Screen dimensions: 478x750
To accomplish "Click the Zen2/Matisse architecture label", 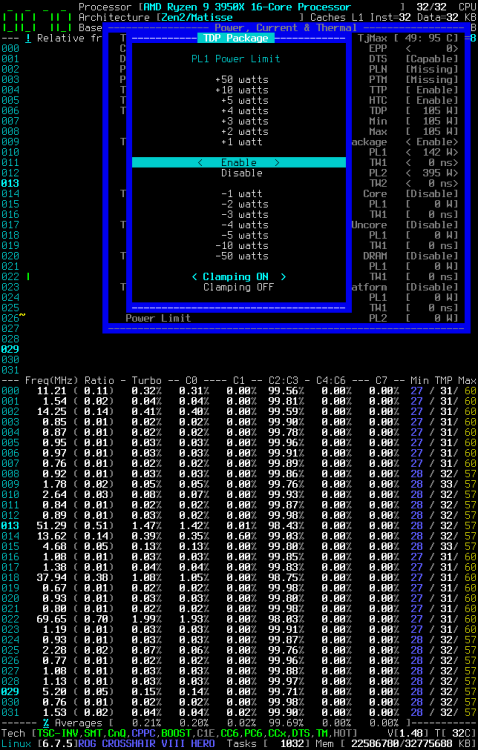I will (197, 17).
